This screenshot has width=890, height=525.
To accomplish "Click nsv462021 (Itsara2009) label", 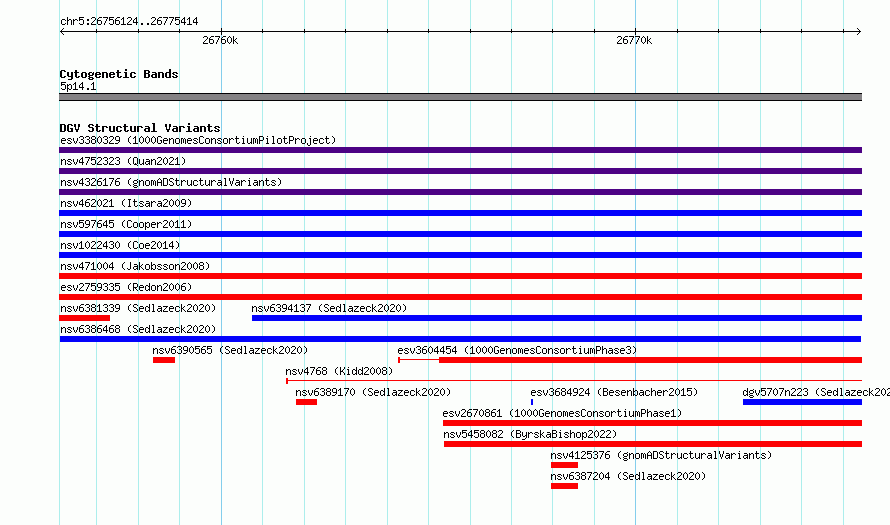I will coord(126,203).
